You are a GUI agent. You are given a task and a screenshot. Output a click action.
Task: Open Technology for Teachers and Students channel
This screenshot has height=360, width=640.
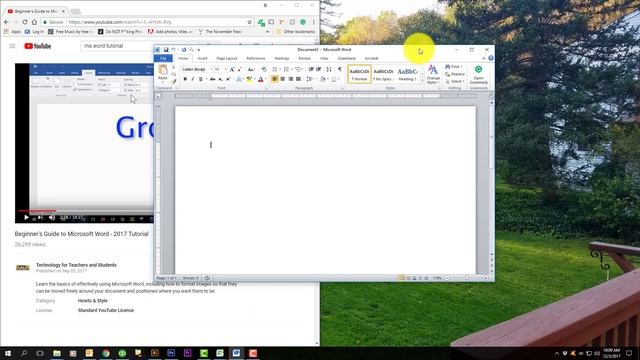click(76, 265)
